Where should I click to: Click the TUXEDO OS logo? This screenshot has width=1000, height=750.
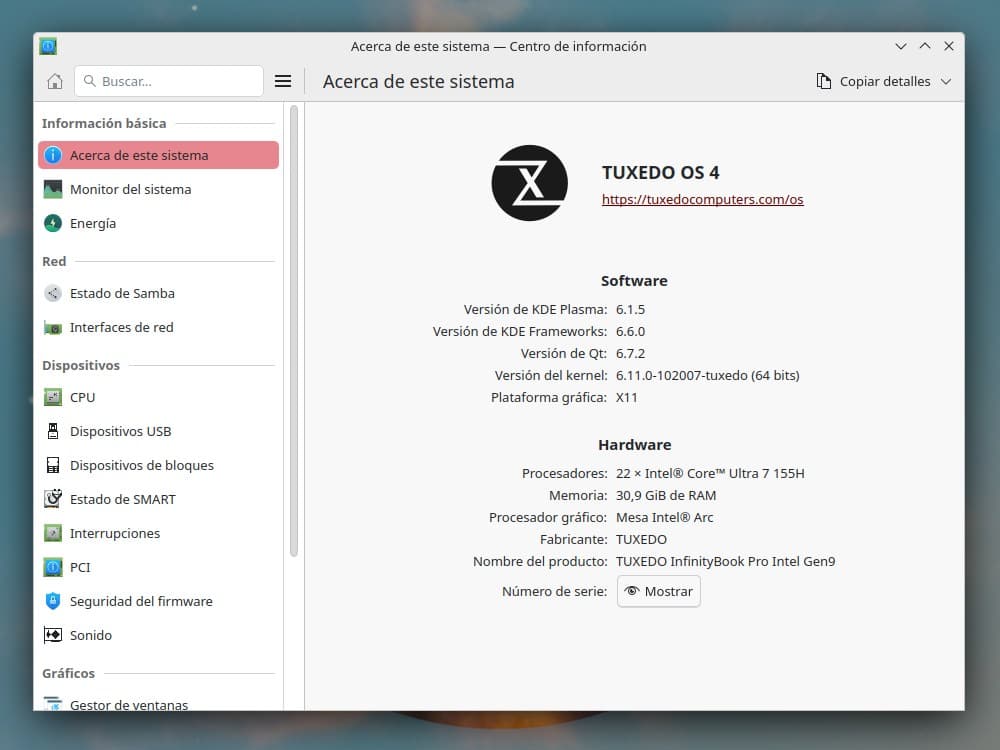529,183
